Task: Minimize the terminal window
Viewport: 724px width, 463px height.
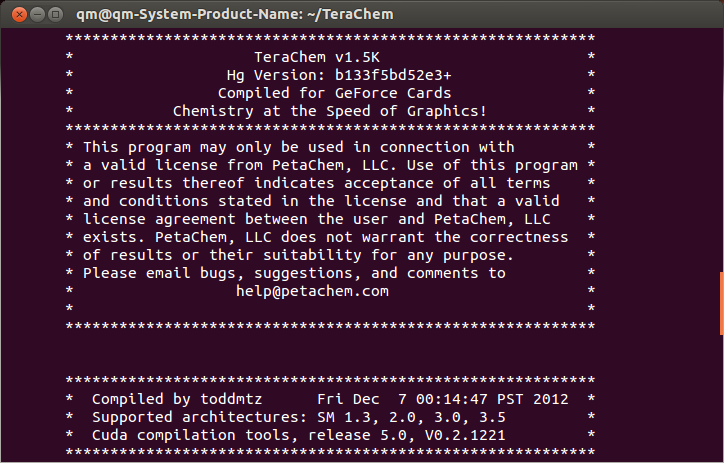Action: coord(37,14)
